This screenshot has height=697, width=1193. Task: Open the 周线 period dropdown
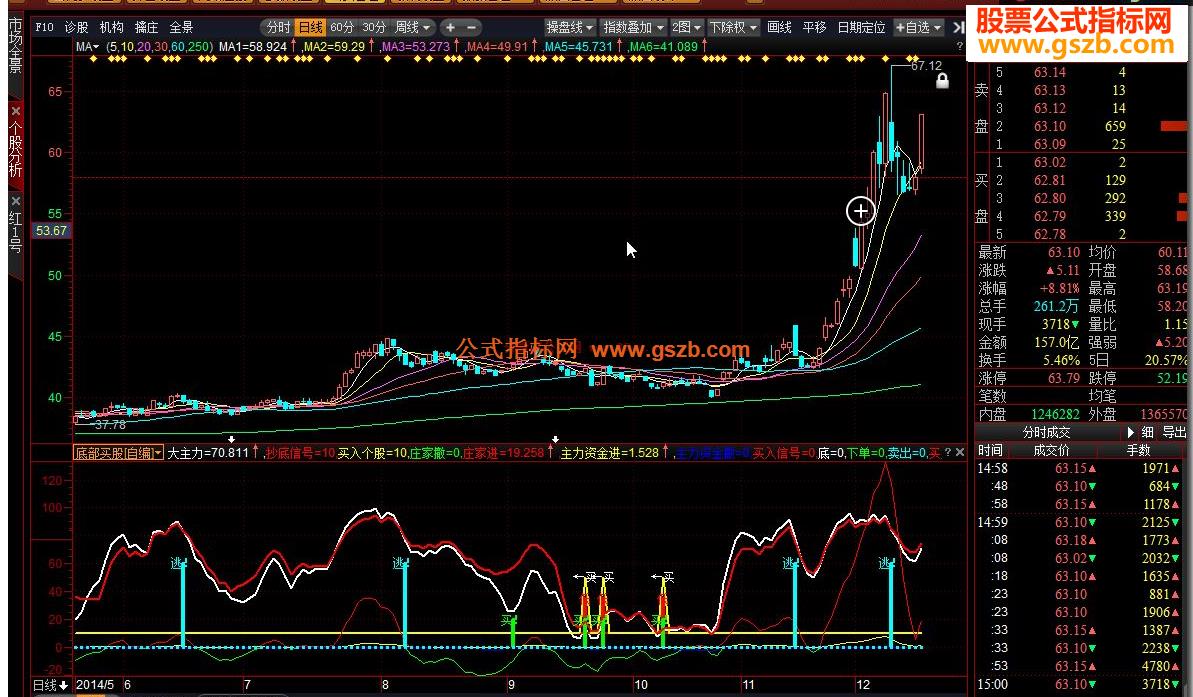pyautogui.click(x=413, y=28)
